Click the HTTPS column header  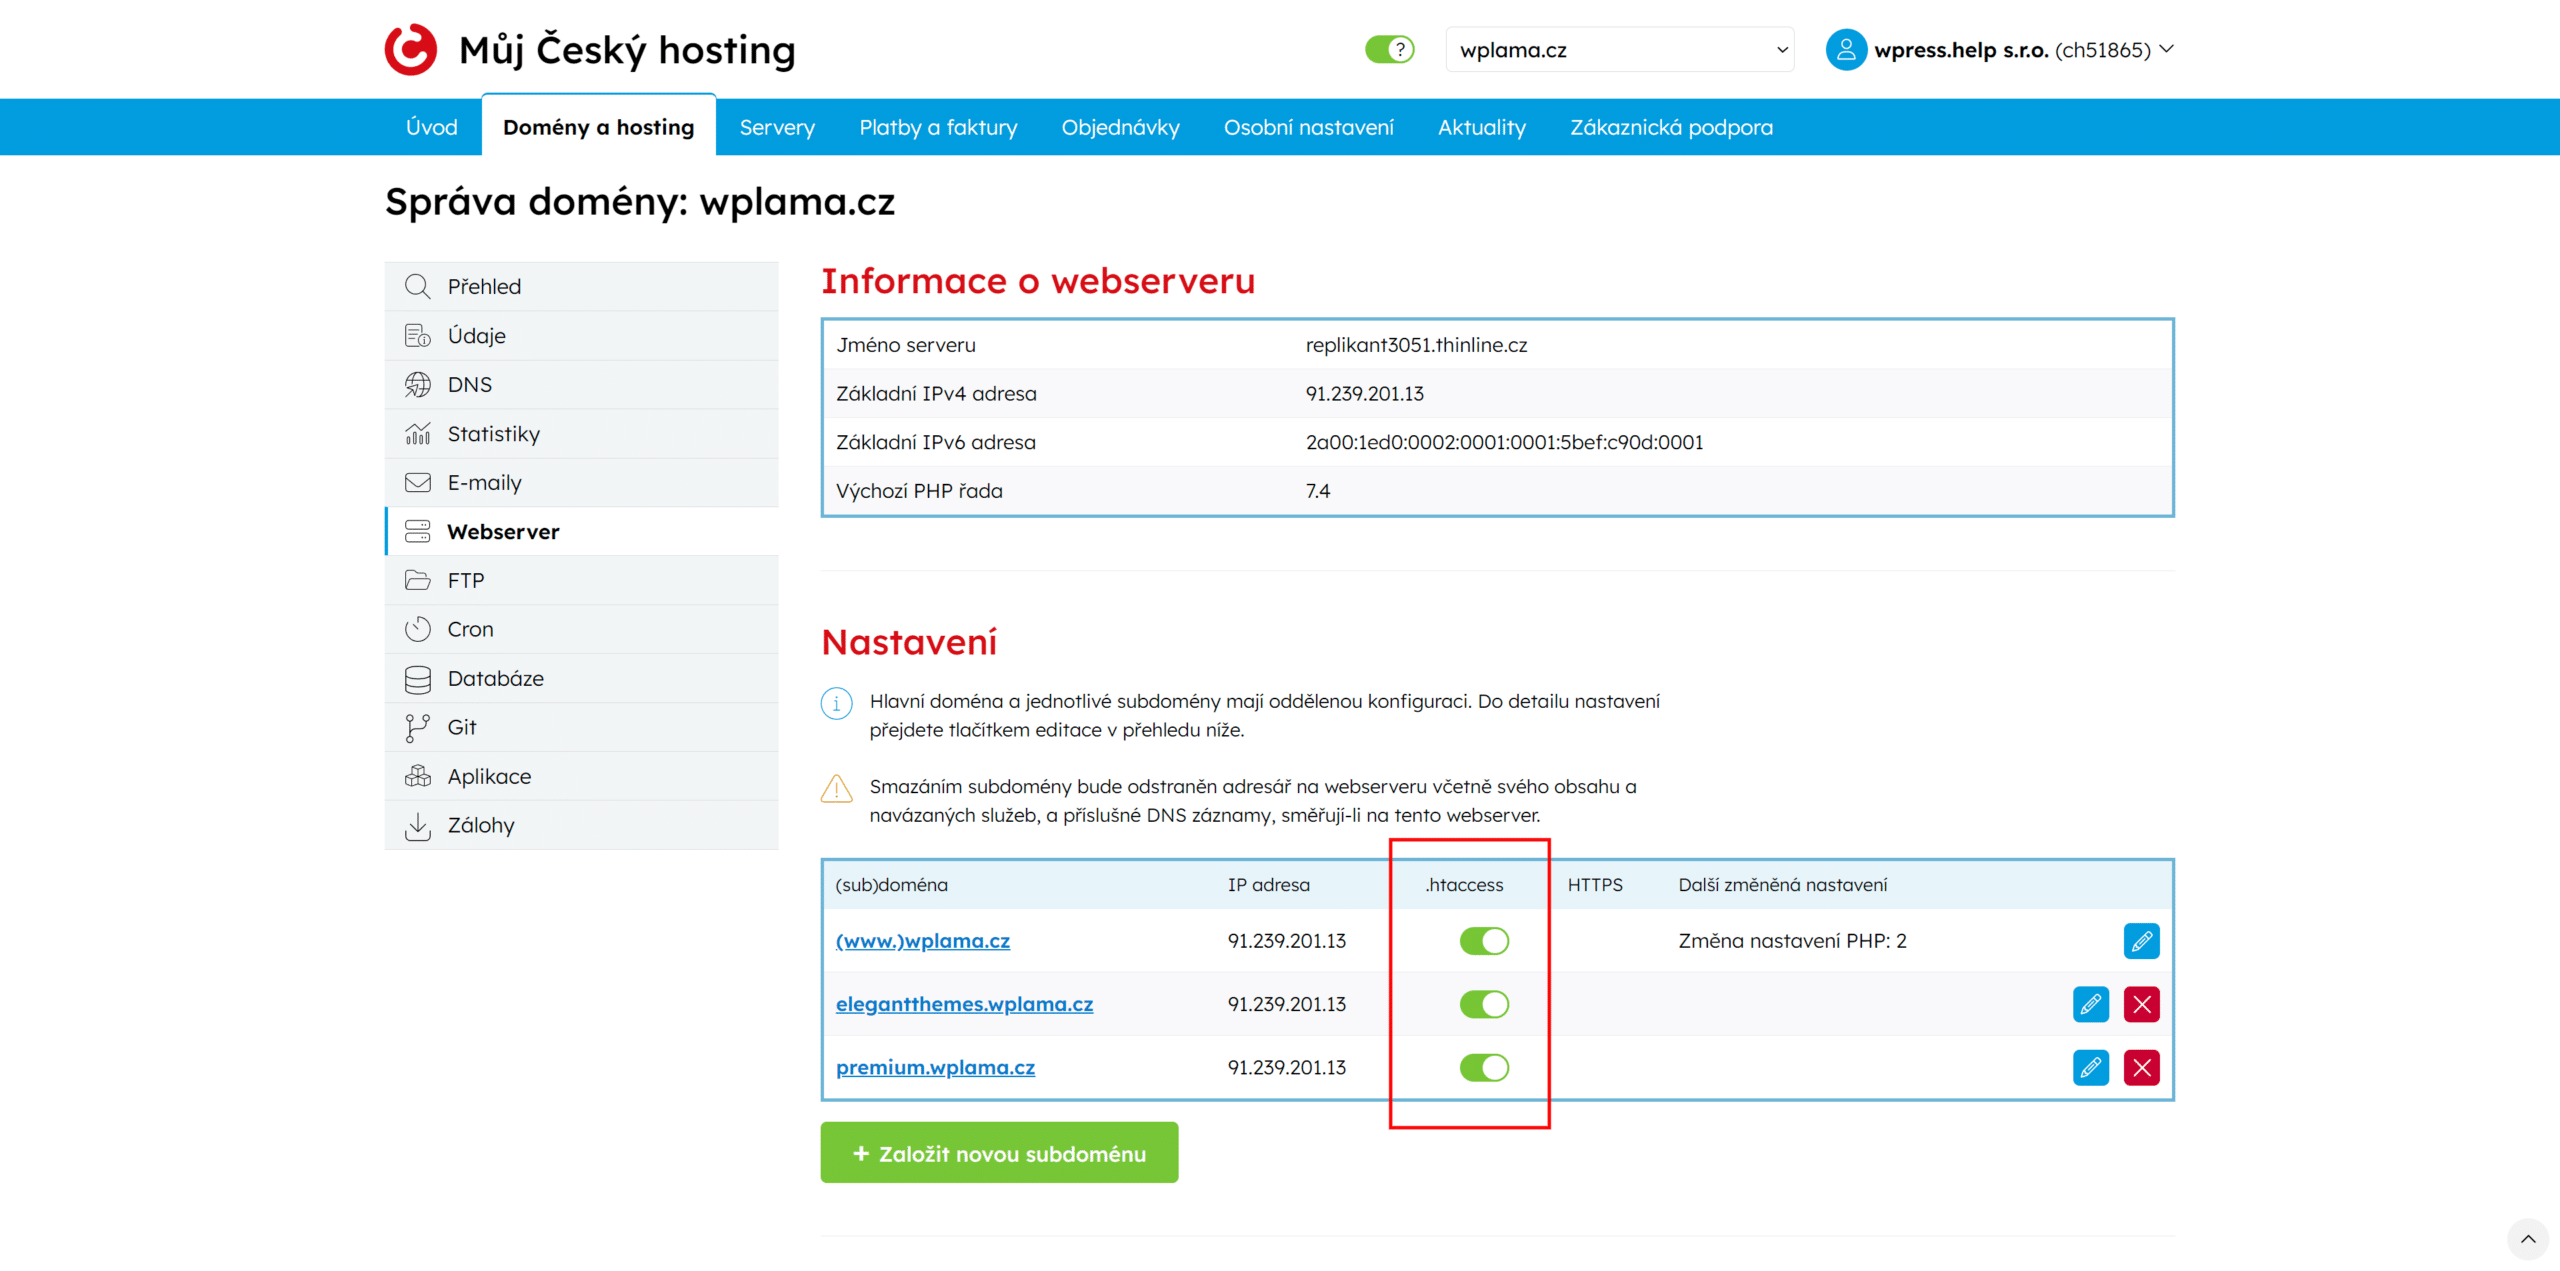tap(1595, 885)
